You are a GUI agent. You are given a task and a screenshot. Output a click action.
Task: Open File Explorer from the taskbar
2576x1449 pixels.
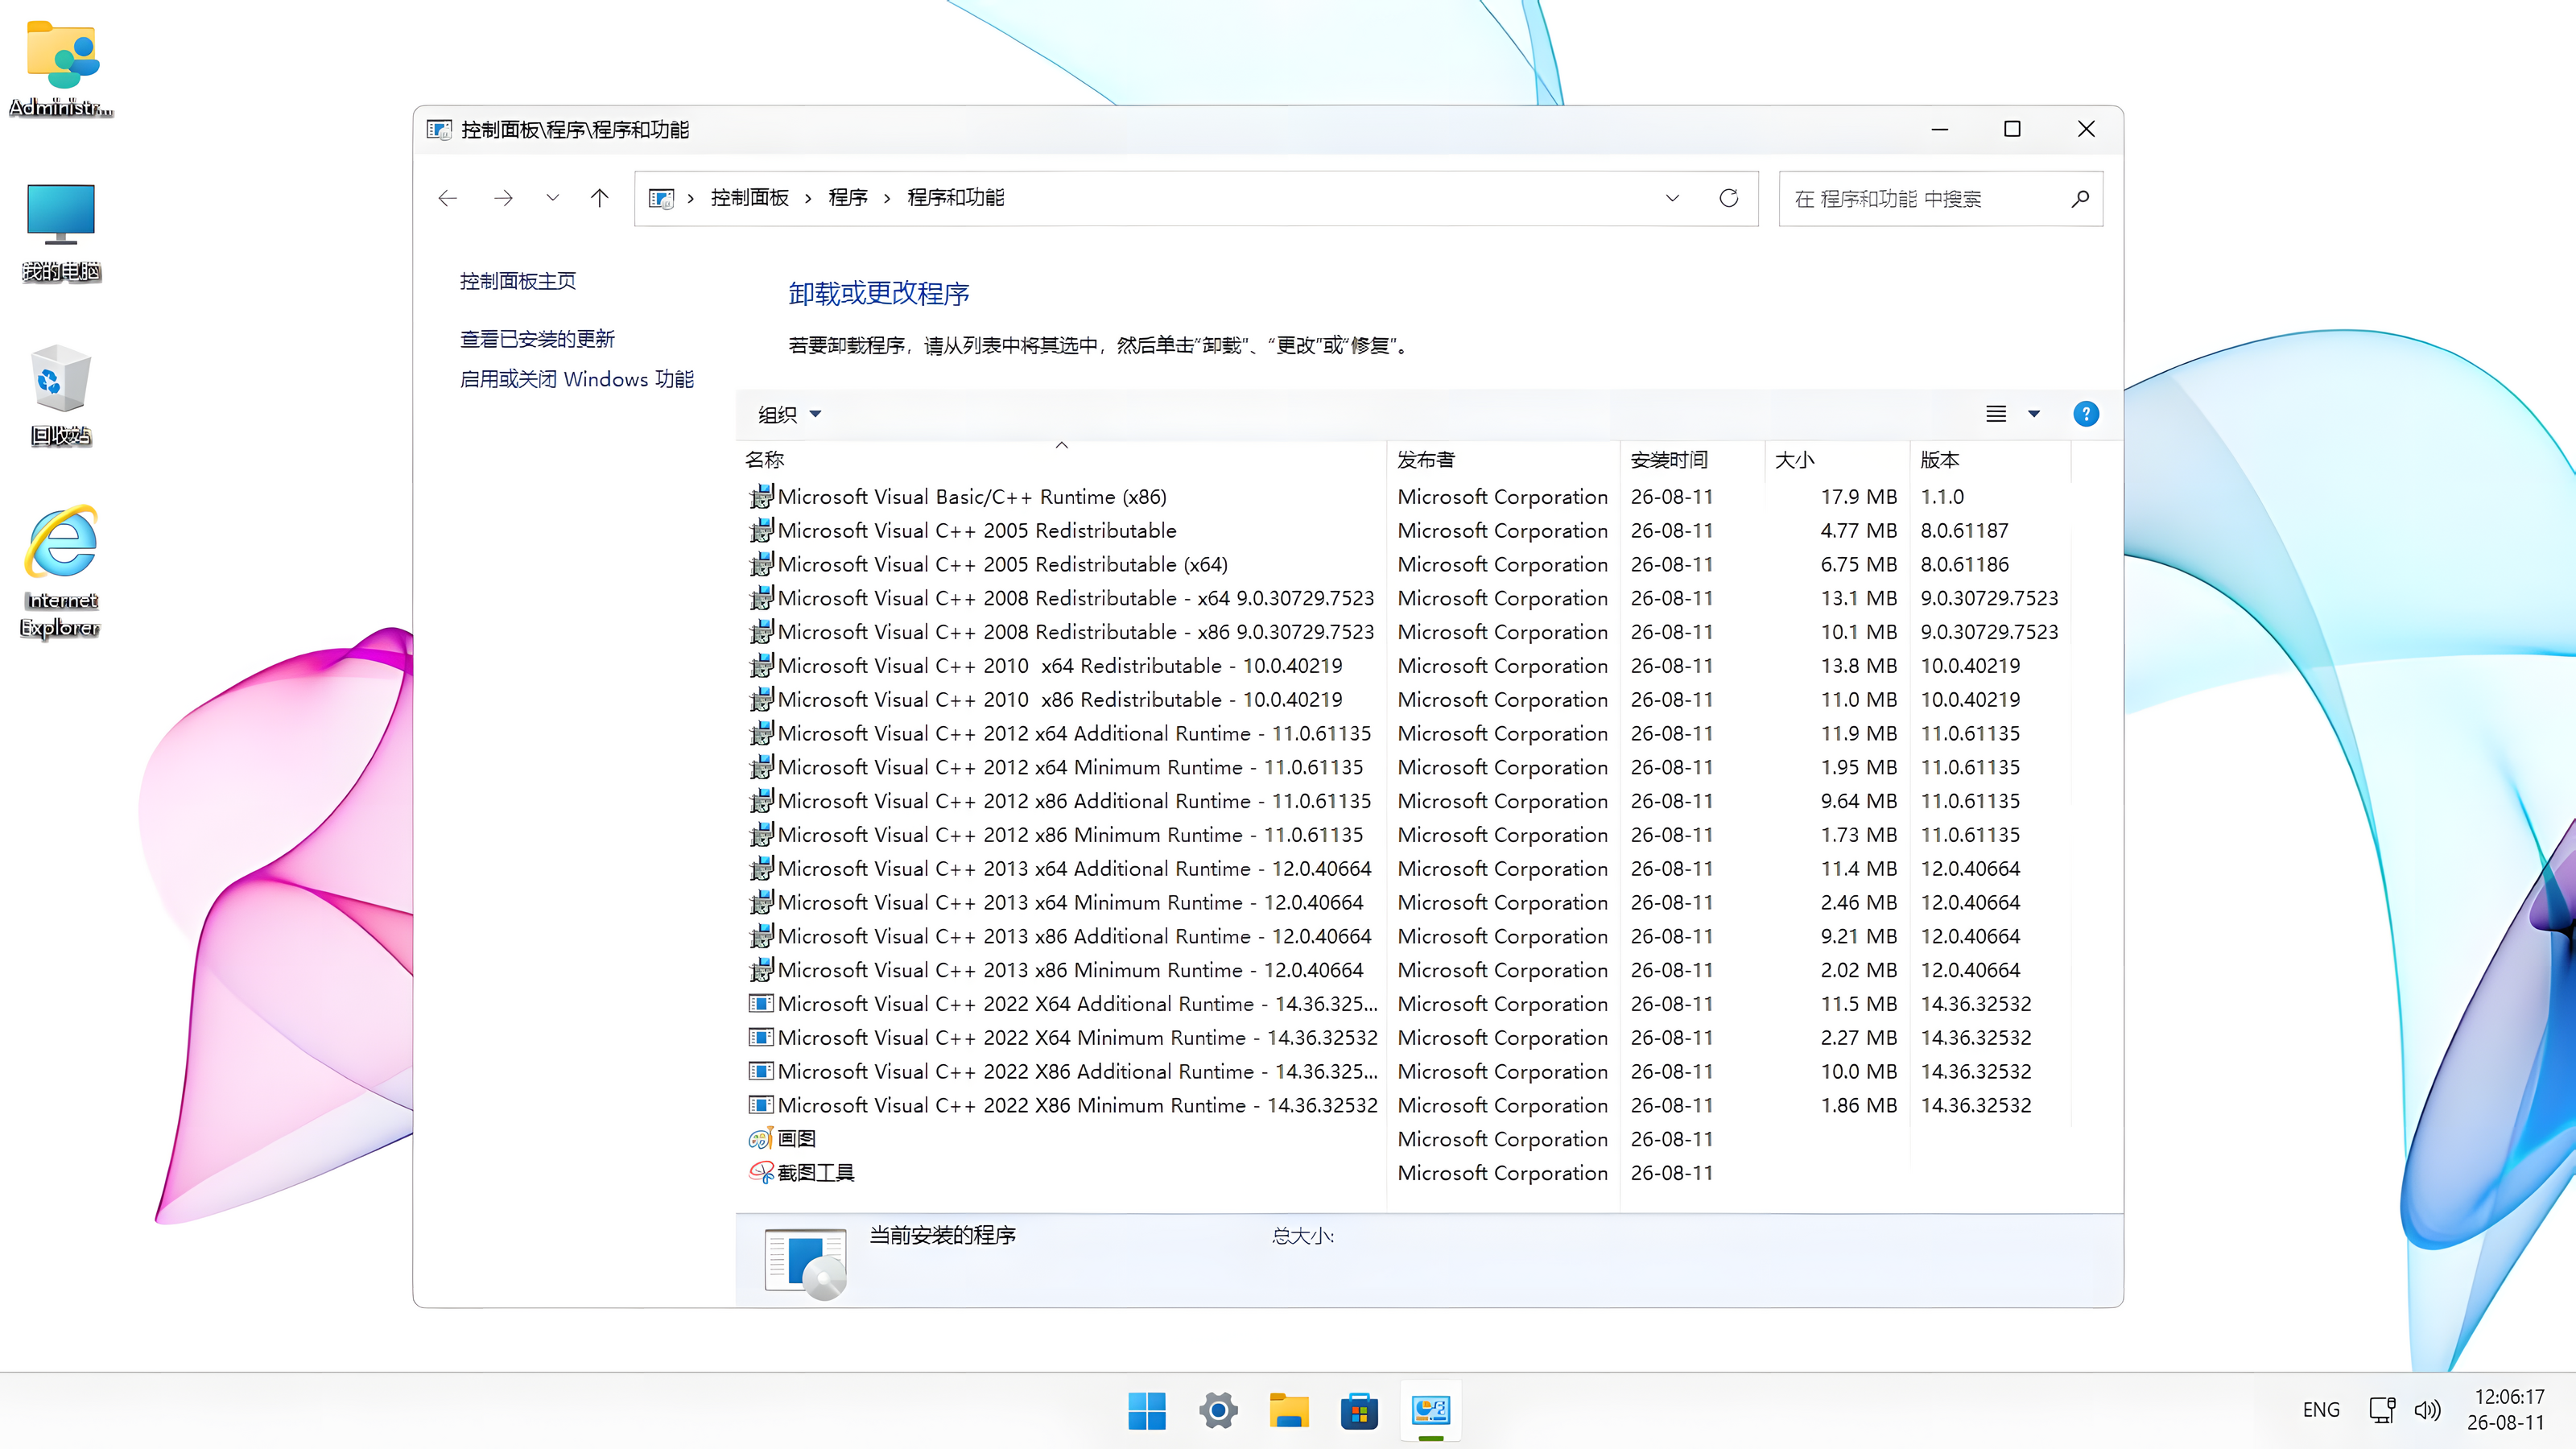click(1289, 1411)
